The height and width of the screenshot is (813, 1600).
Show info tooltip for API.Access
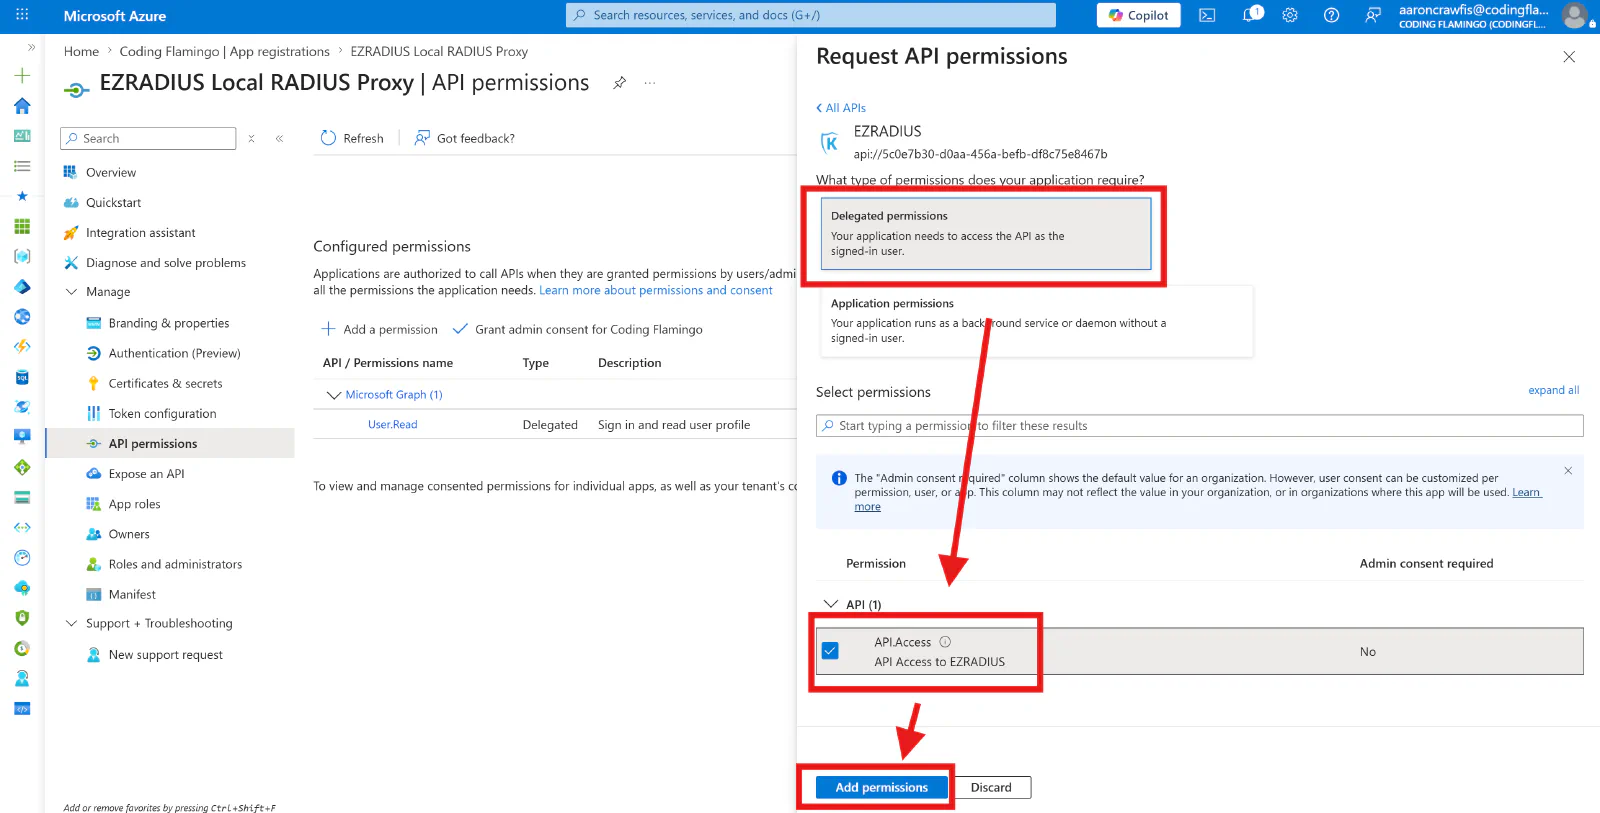pyautogui.click(x=945, y=642)
